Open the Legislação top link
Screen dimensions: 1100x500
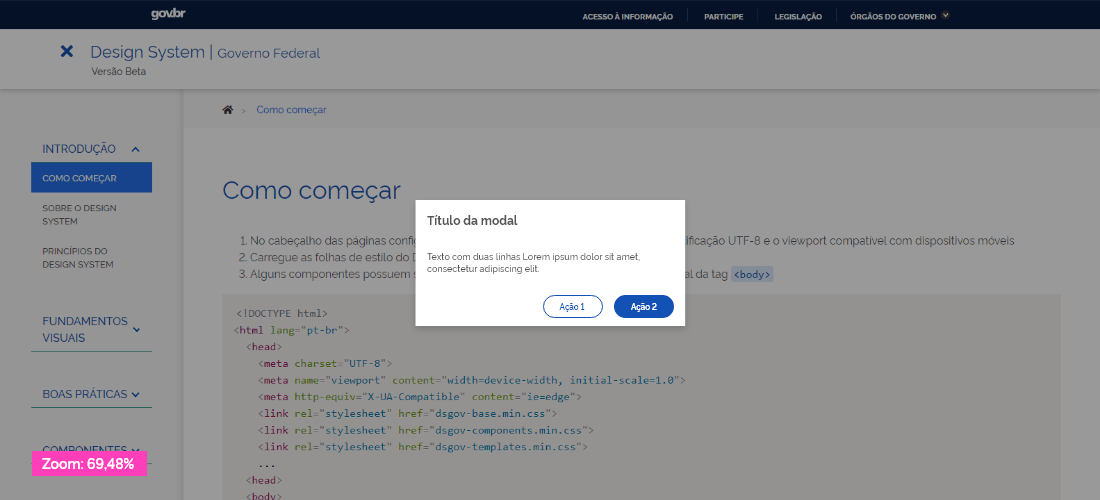(x=798, y=16)
